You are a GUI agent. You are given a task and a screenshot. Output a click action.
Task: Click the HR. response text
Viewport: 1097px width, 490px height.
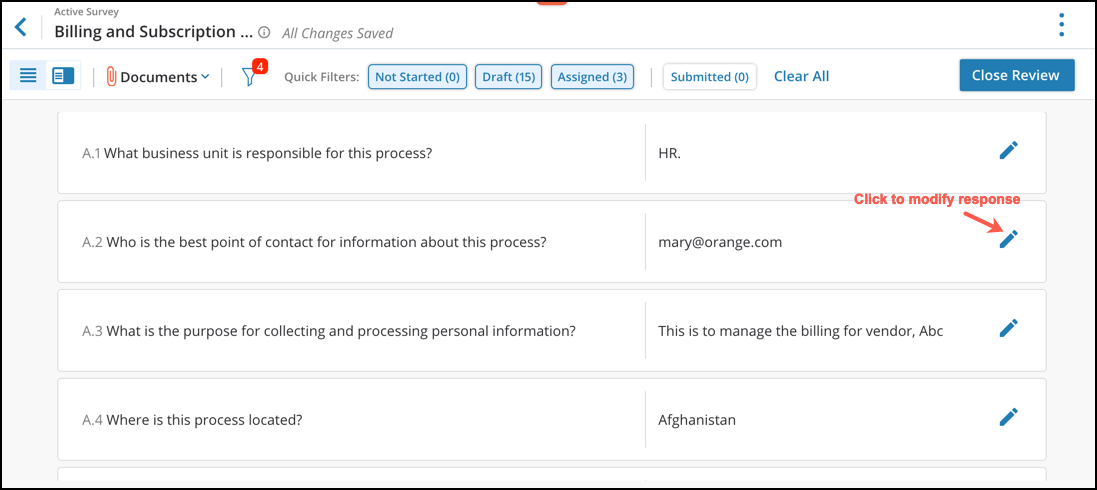tap(670, 153)
